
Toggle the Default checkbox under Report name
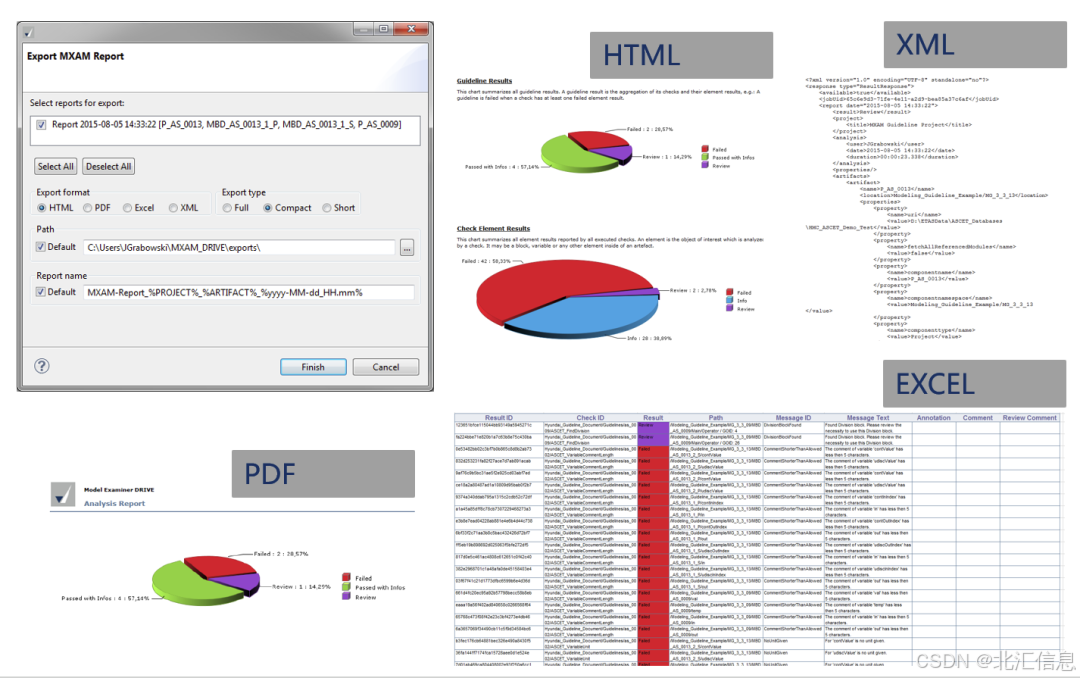(x=41, y=292)
